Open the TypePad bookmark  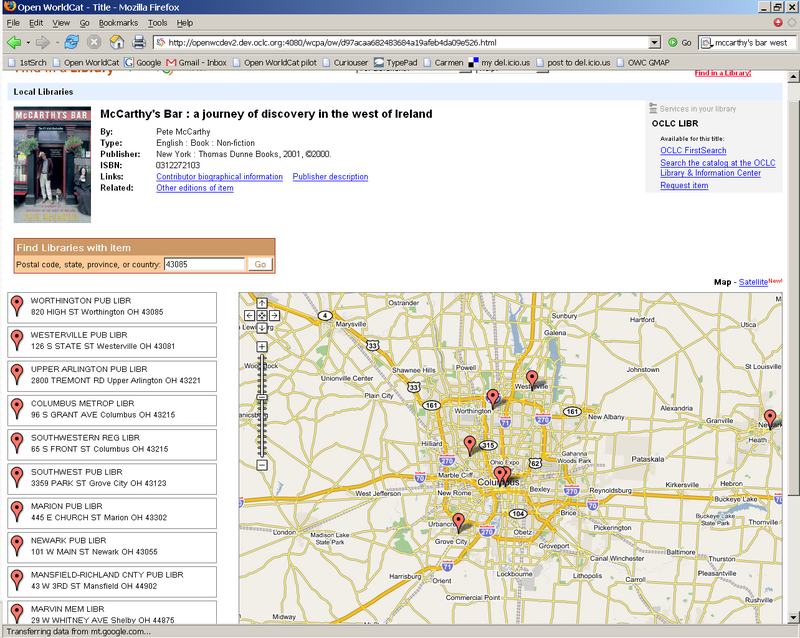click(x=395, y=62)
